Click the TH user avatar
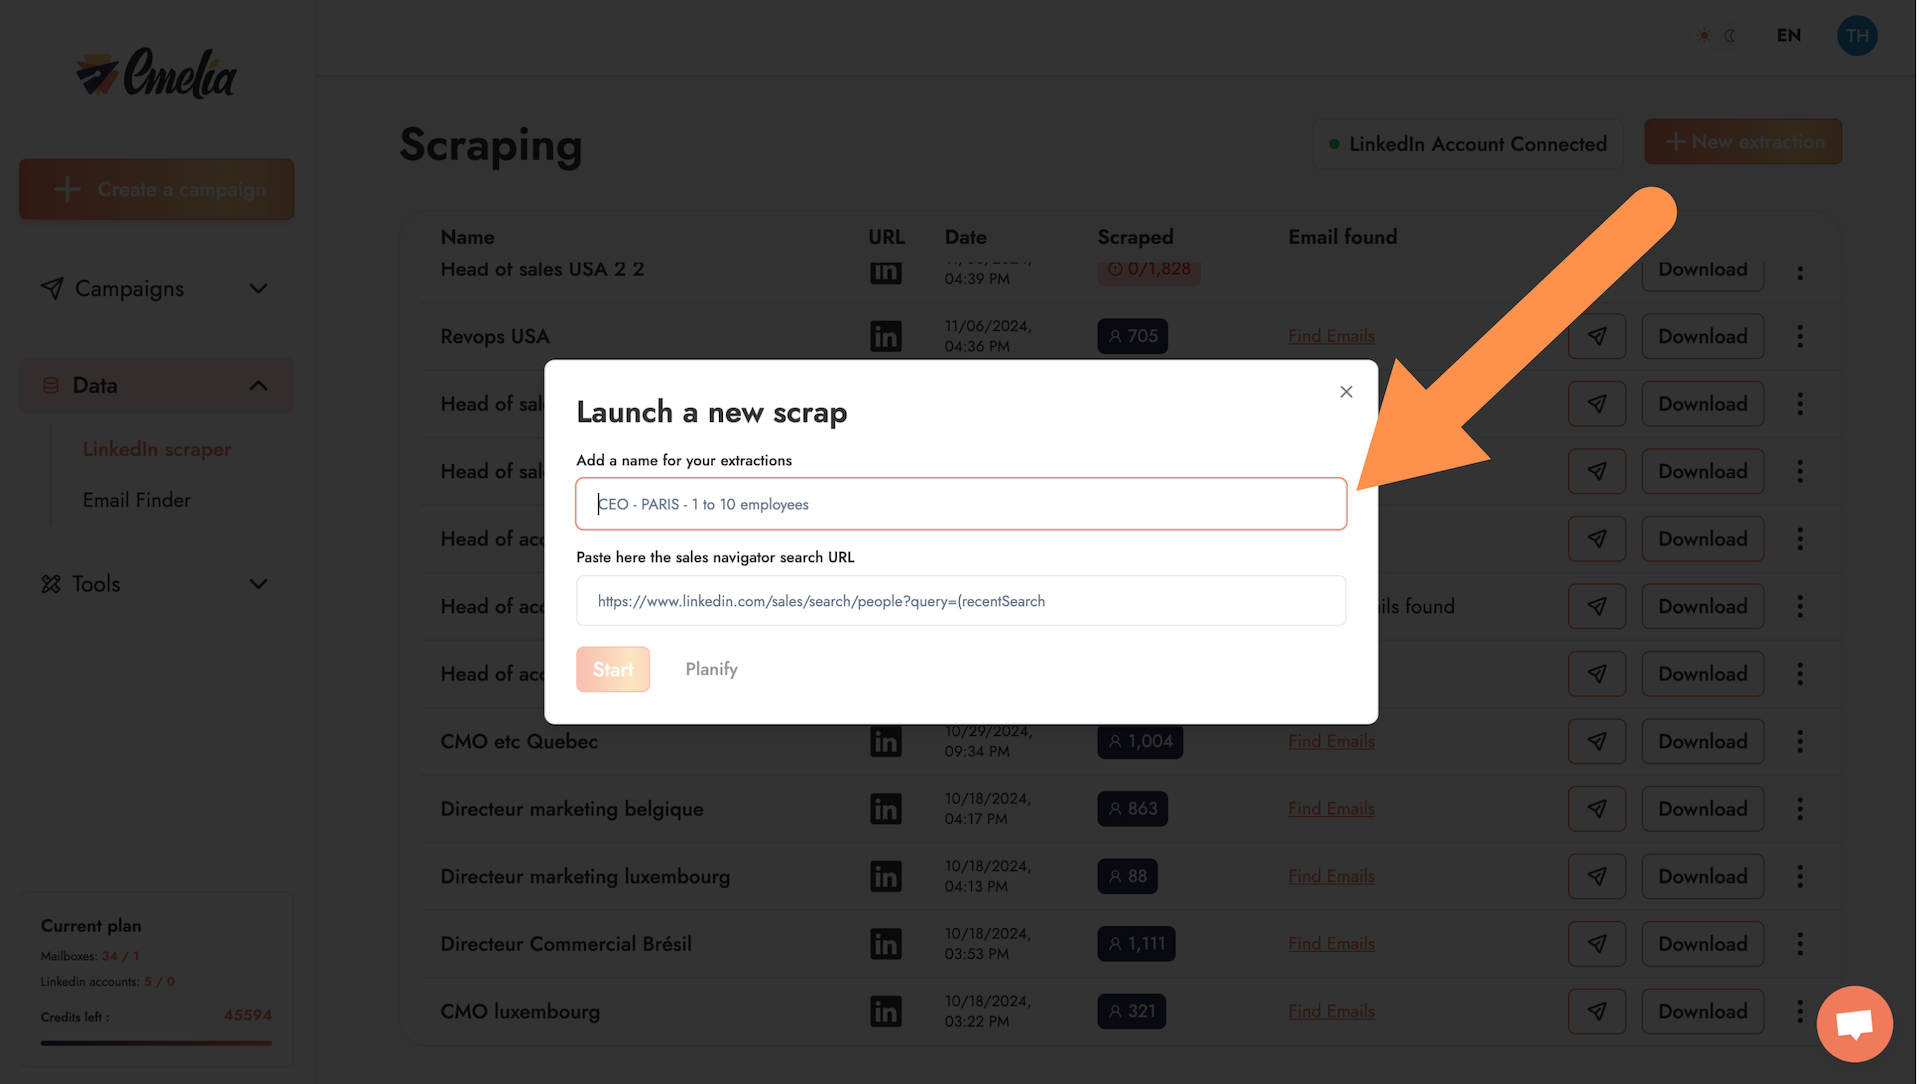1920x1084 pixels. click(x=1857, y=36)
